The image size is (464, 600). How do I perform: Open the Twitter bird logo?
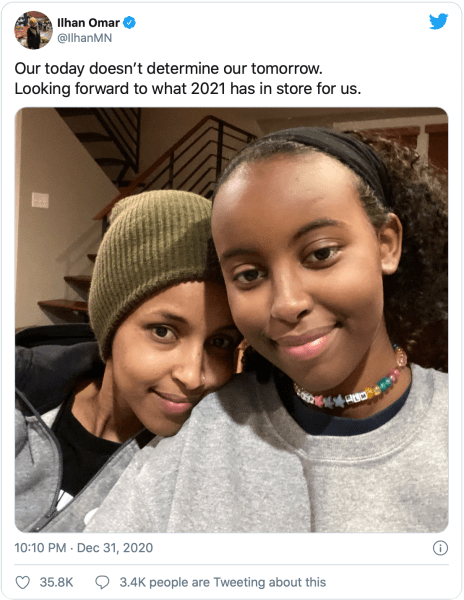[x=438, y=22]
